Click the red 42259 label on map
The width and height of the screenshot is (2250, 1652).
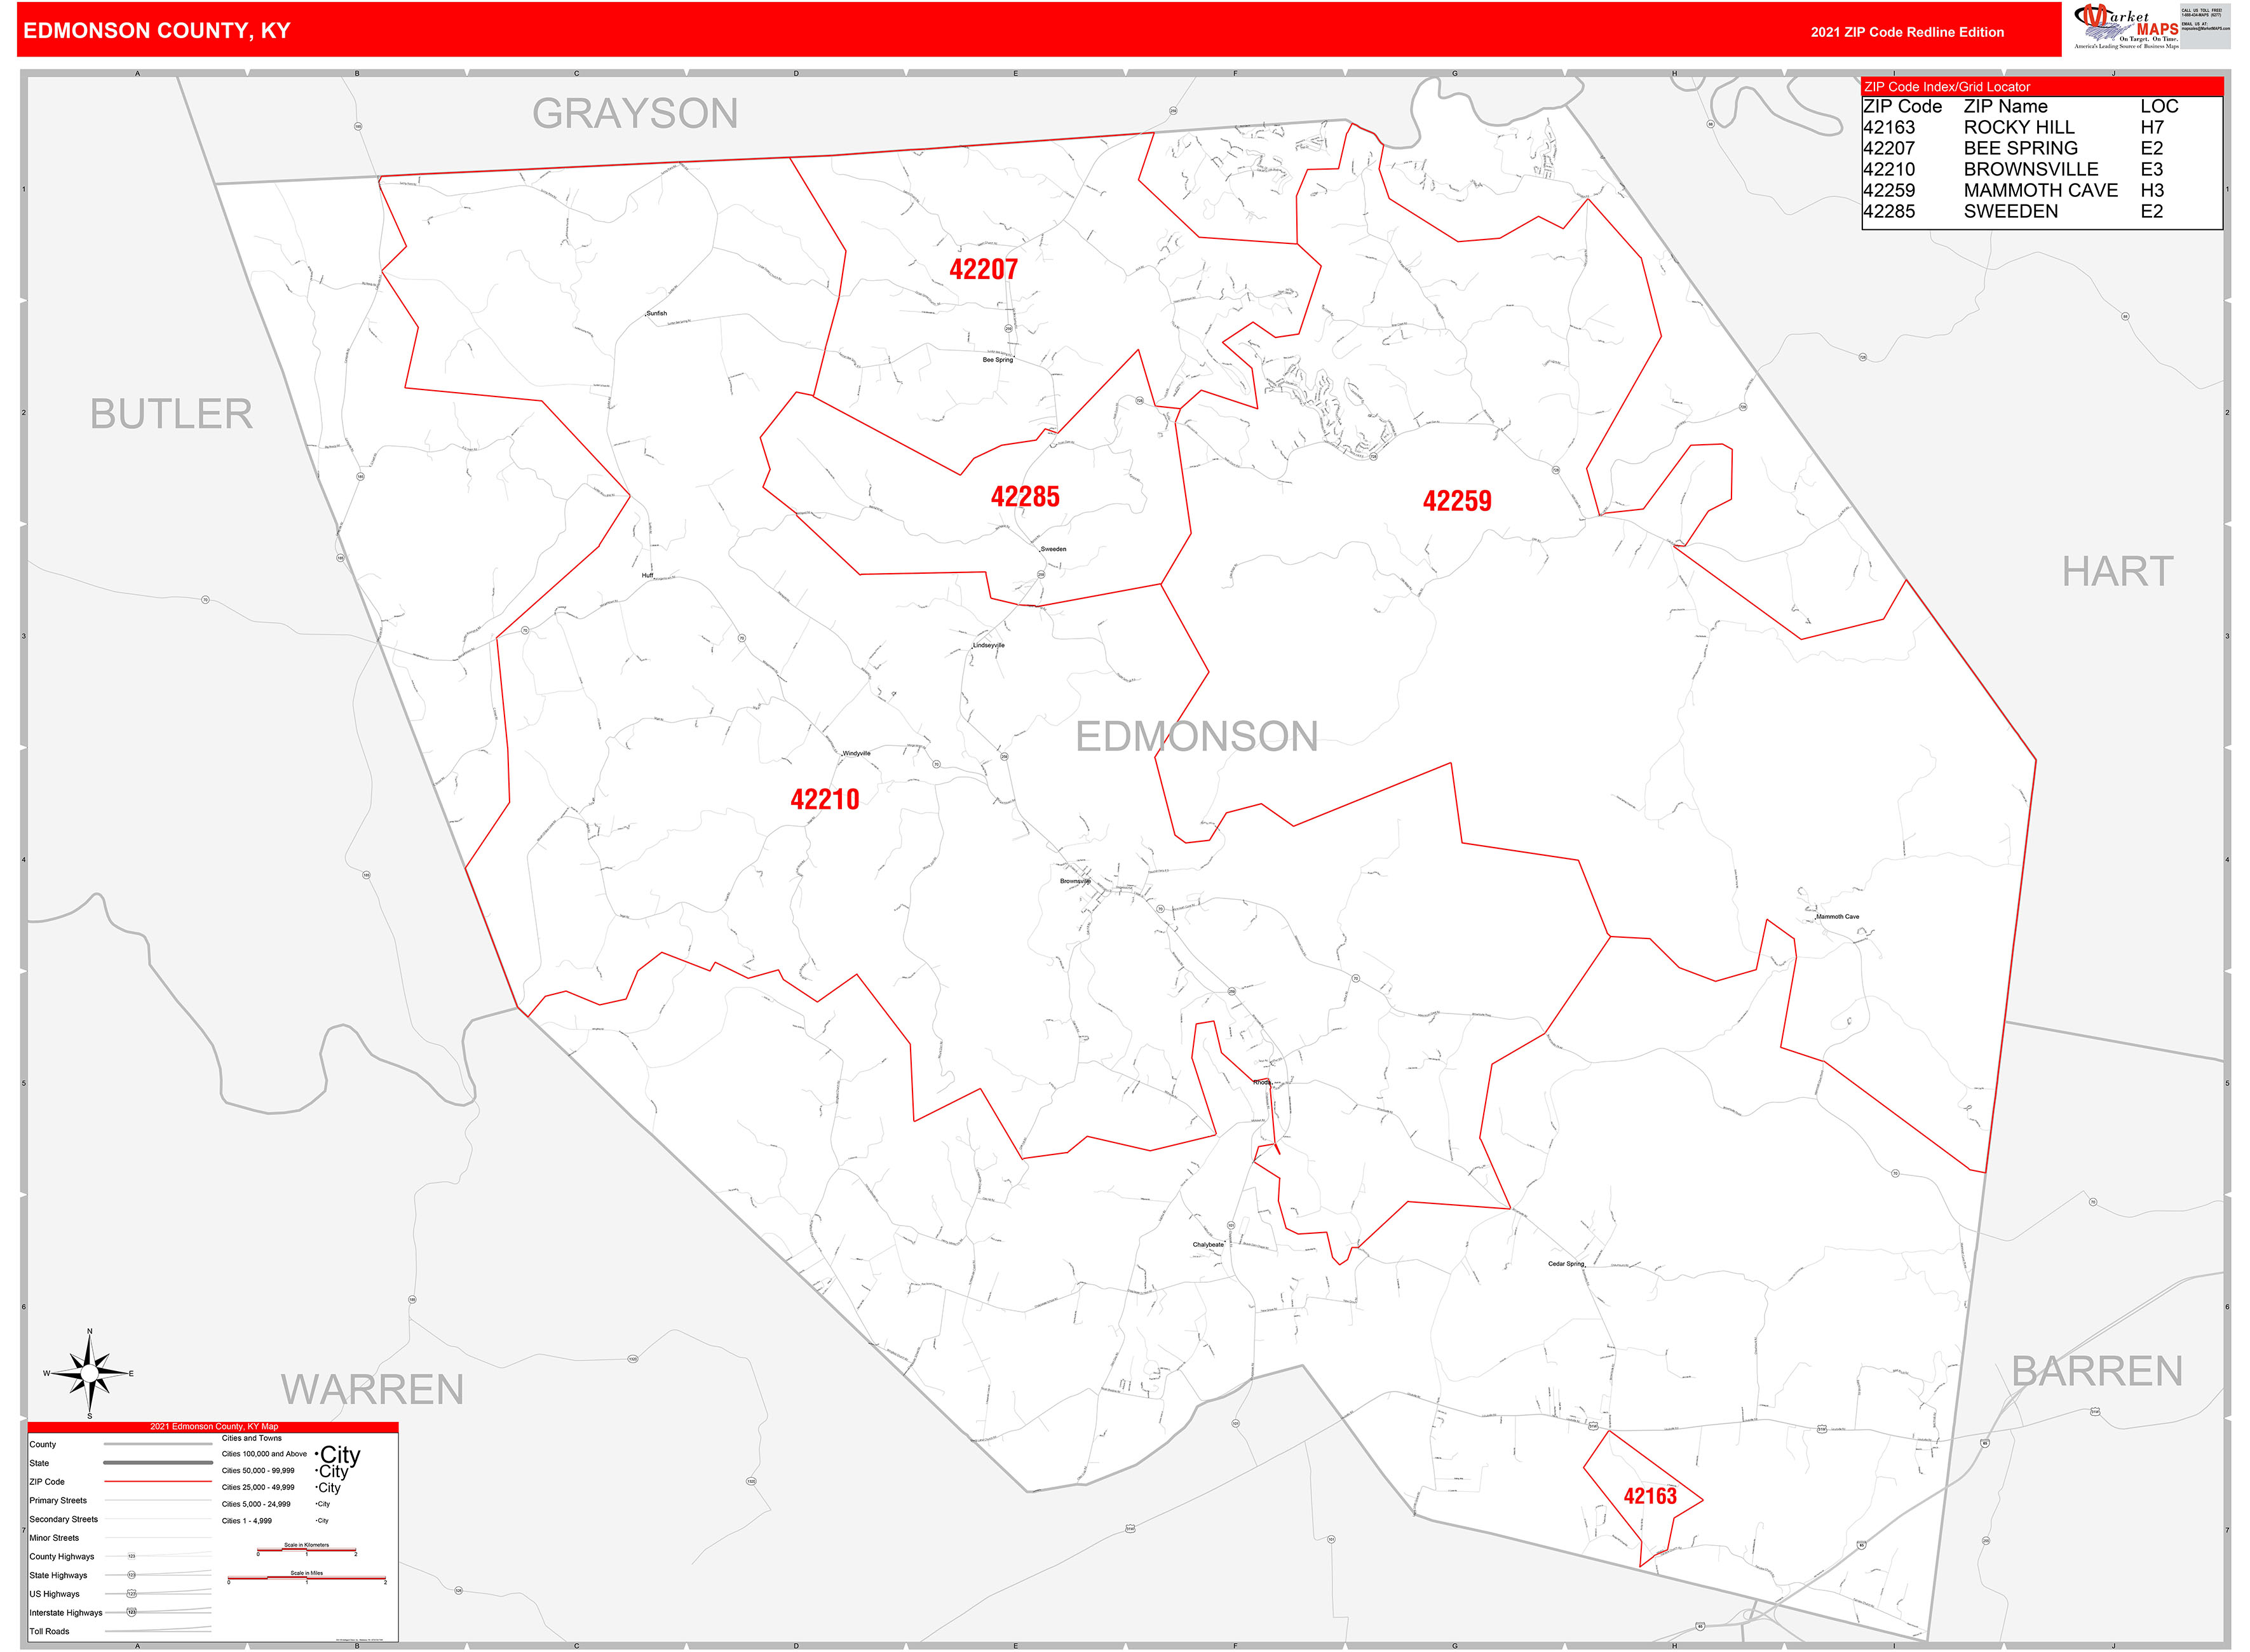(1457, 501)
